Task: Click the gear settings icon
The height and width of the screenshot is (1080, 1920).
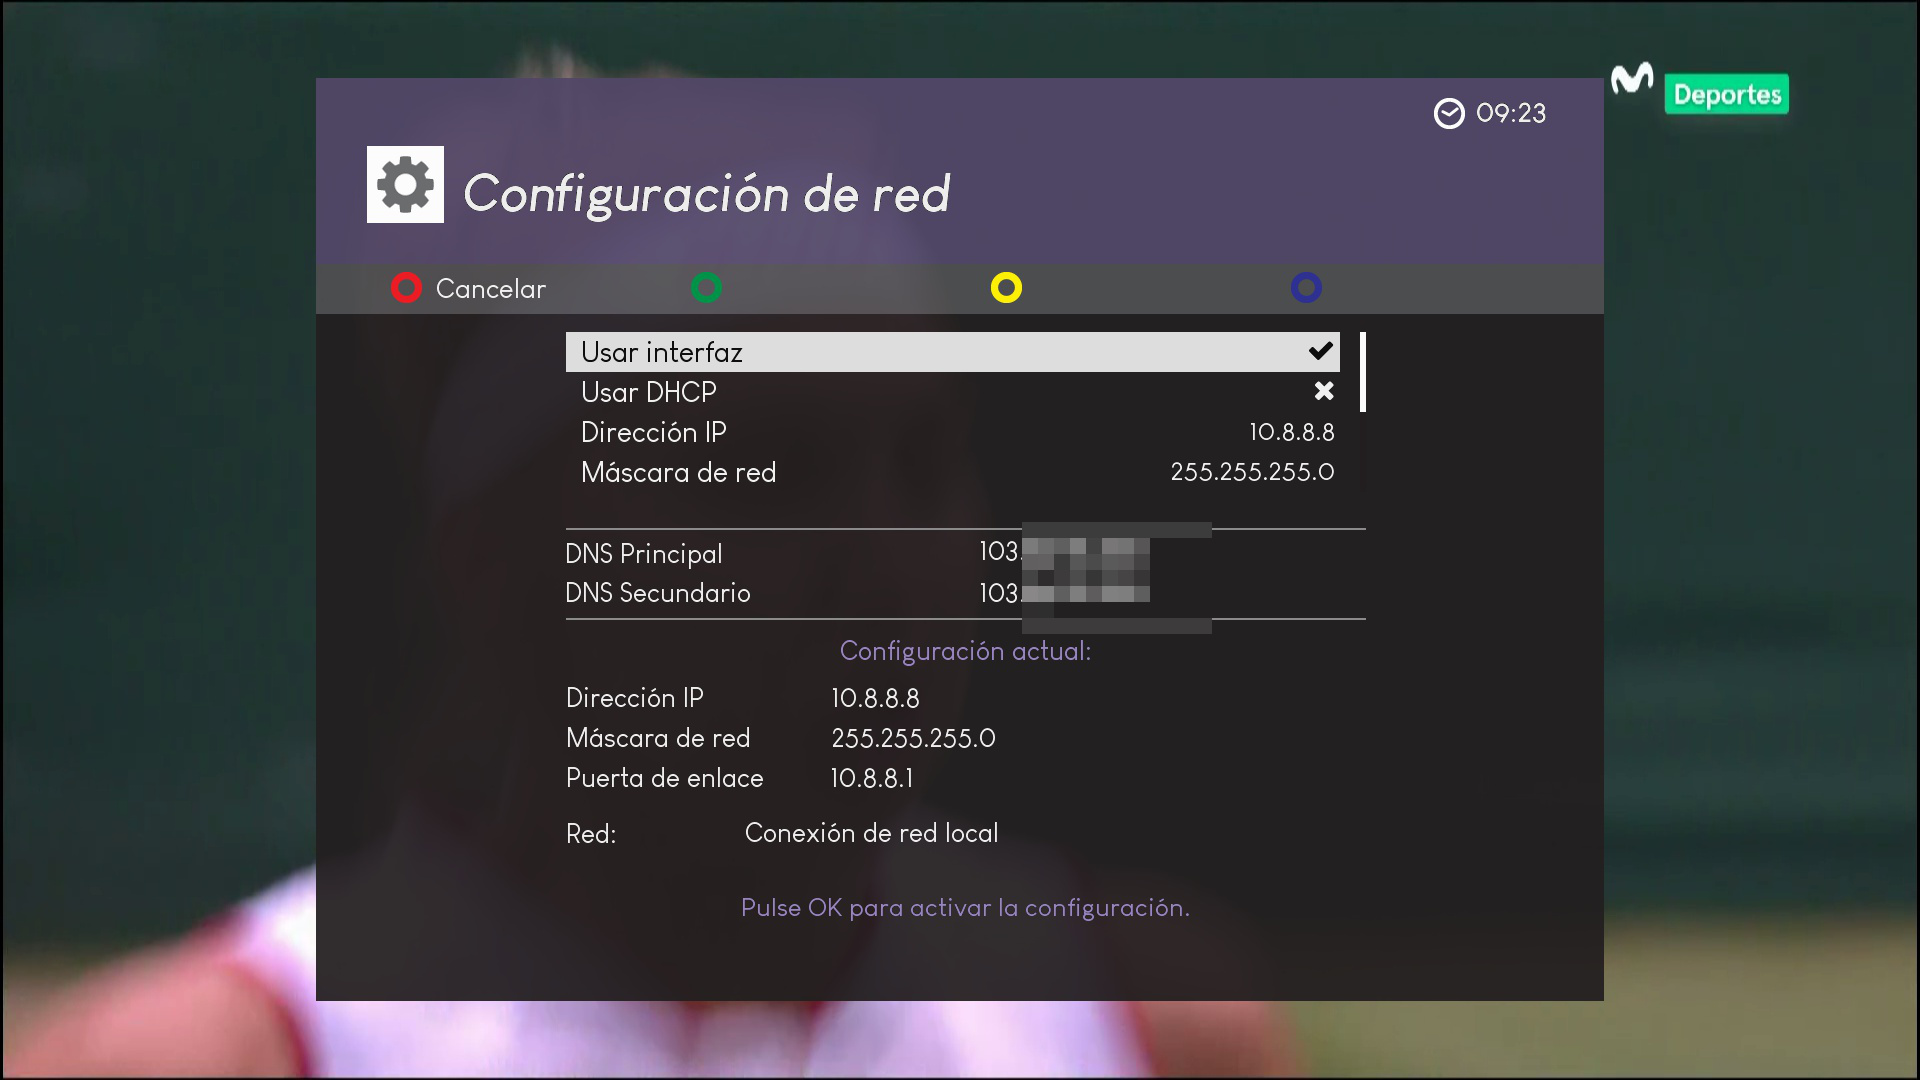Action: 405,185
